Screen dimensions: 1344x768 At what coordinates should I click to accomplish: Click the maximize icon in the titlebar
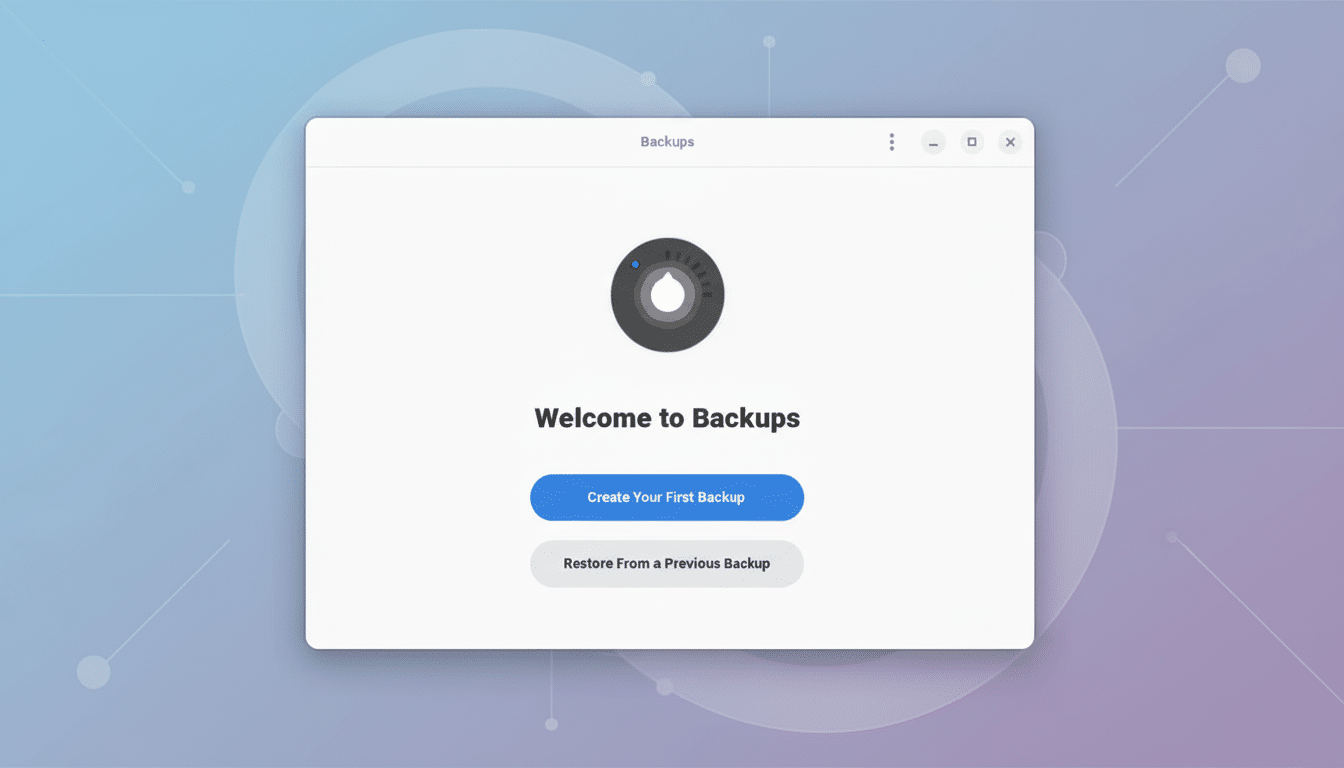pos(971,142)
